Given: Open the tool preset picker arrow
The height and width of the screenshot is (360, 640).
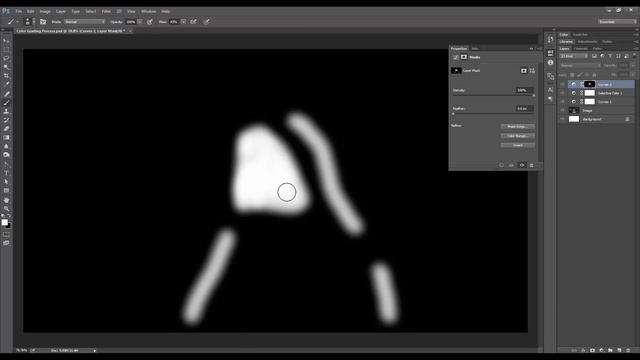Looking at the screenshot, I should 17,22.
